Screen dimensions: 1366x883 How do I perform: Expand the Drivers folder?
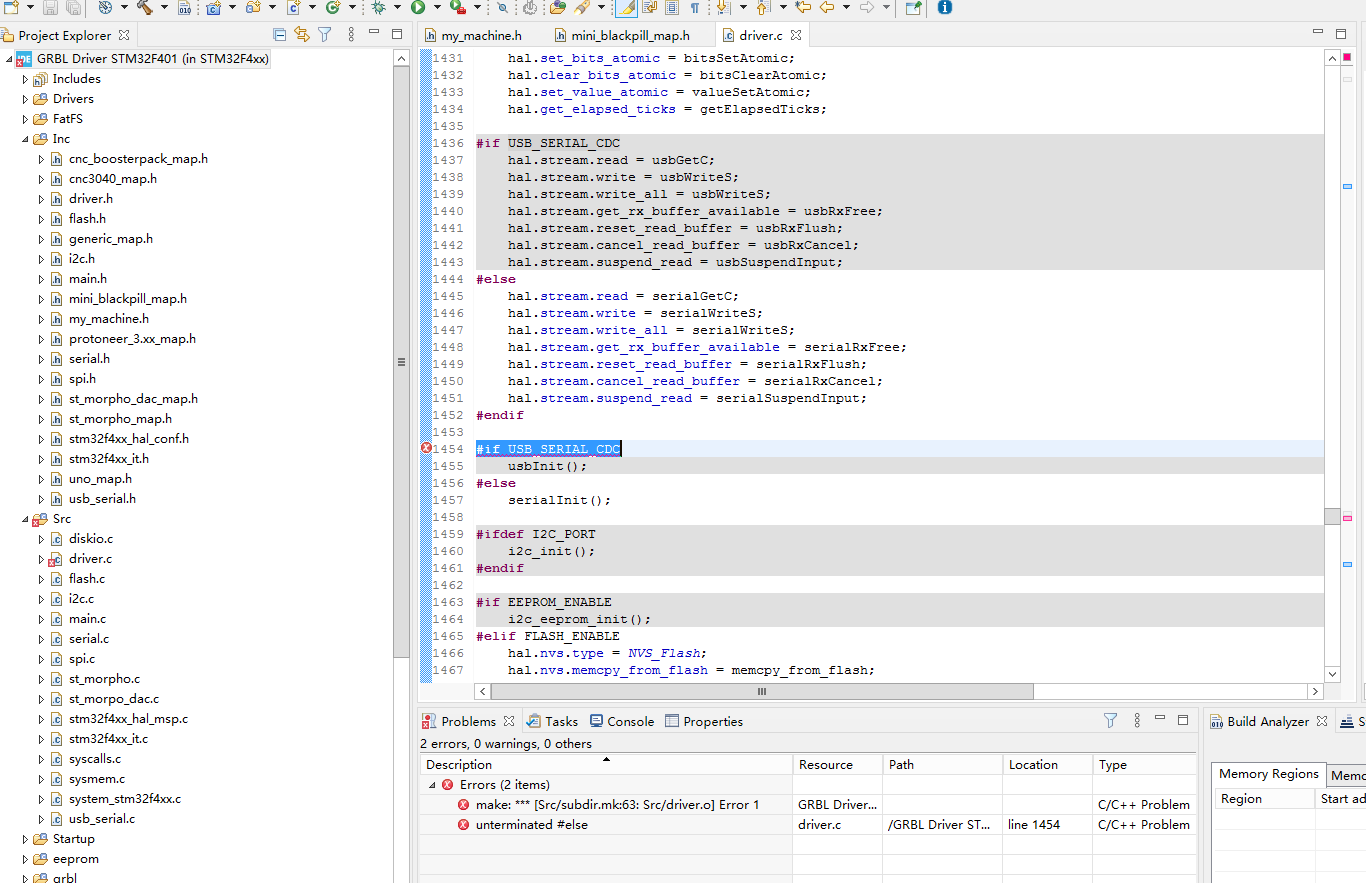click(x=25, y=99)
